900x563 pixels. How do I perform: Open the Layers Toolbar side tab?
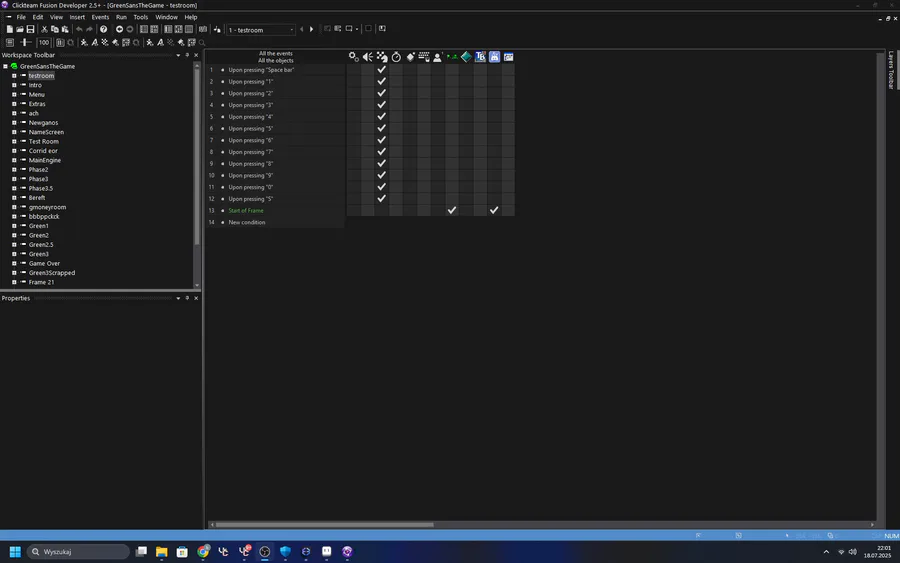click(x=891, y=70)
